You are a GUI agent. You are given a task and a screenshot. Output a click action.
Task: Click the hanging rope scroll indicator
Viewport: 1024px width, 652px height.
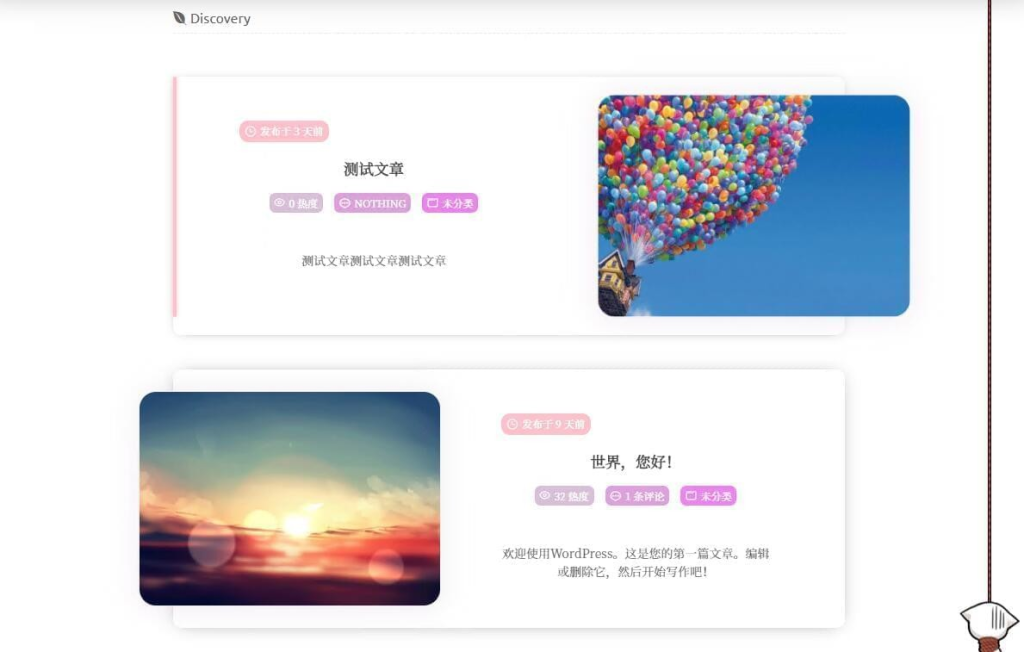click(x=990, y=300)
